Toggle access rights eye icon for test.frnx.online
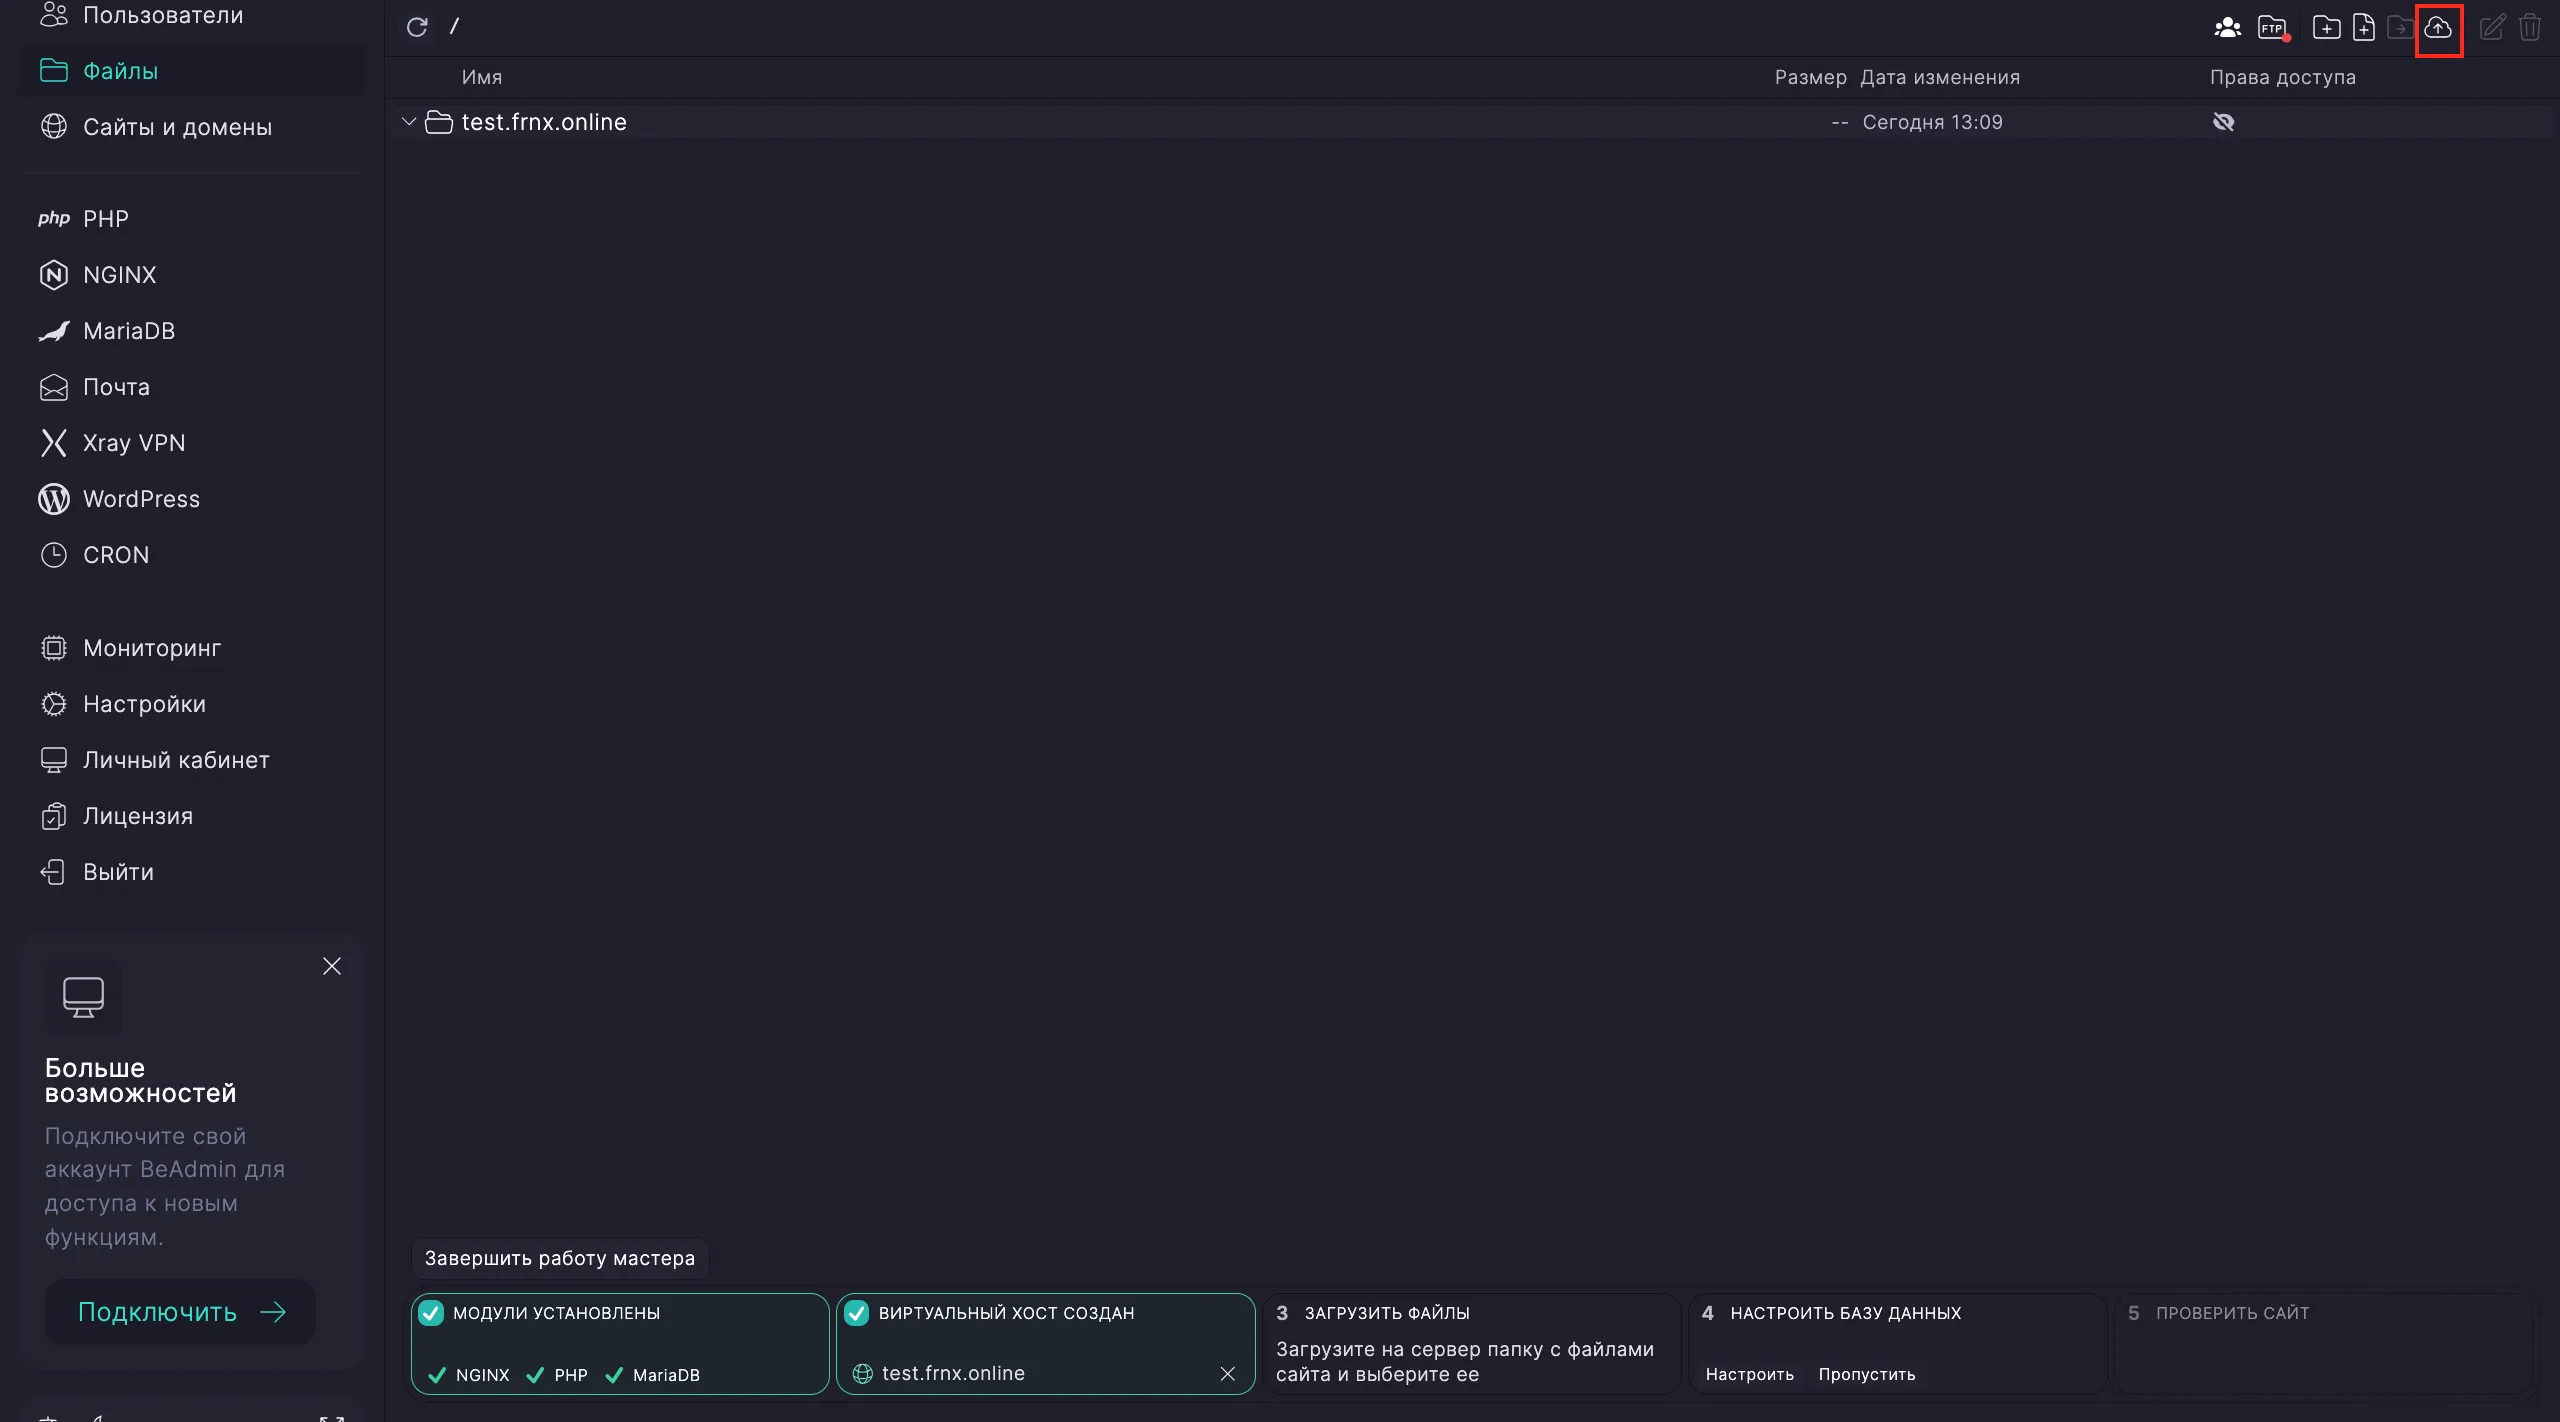Viewport: 2560px width, 1422px height. tap(2223, 122)
